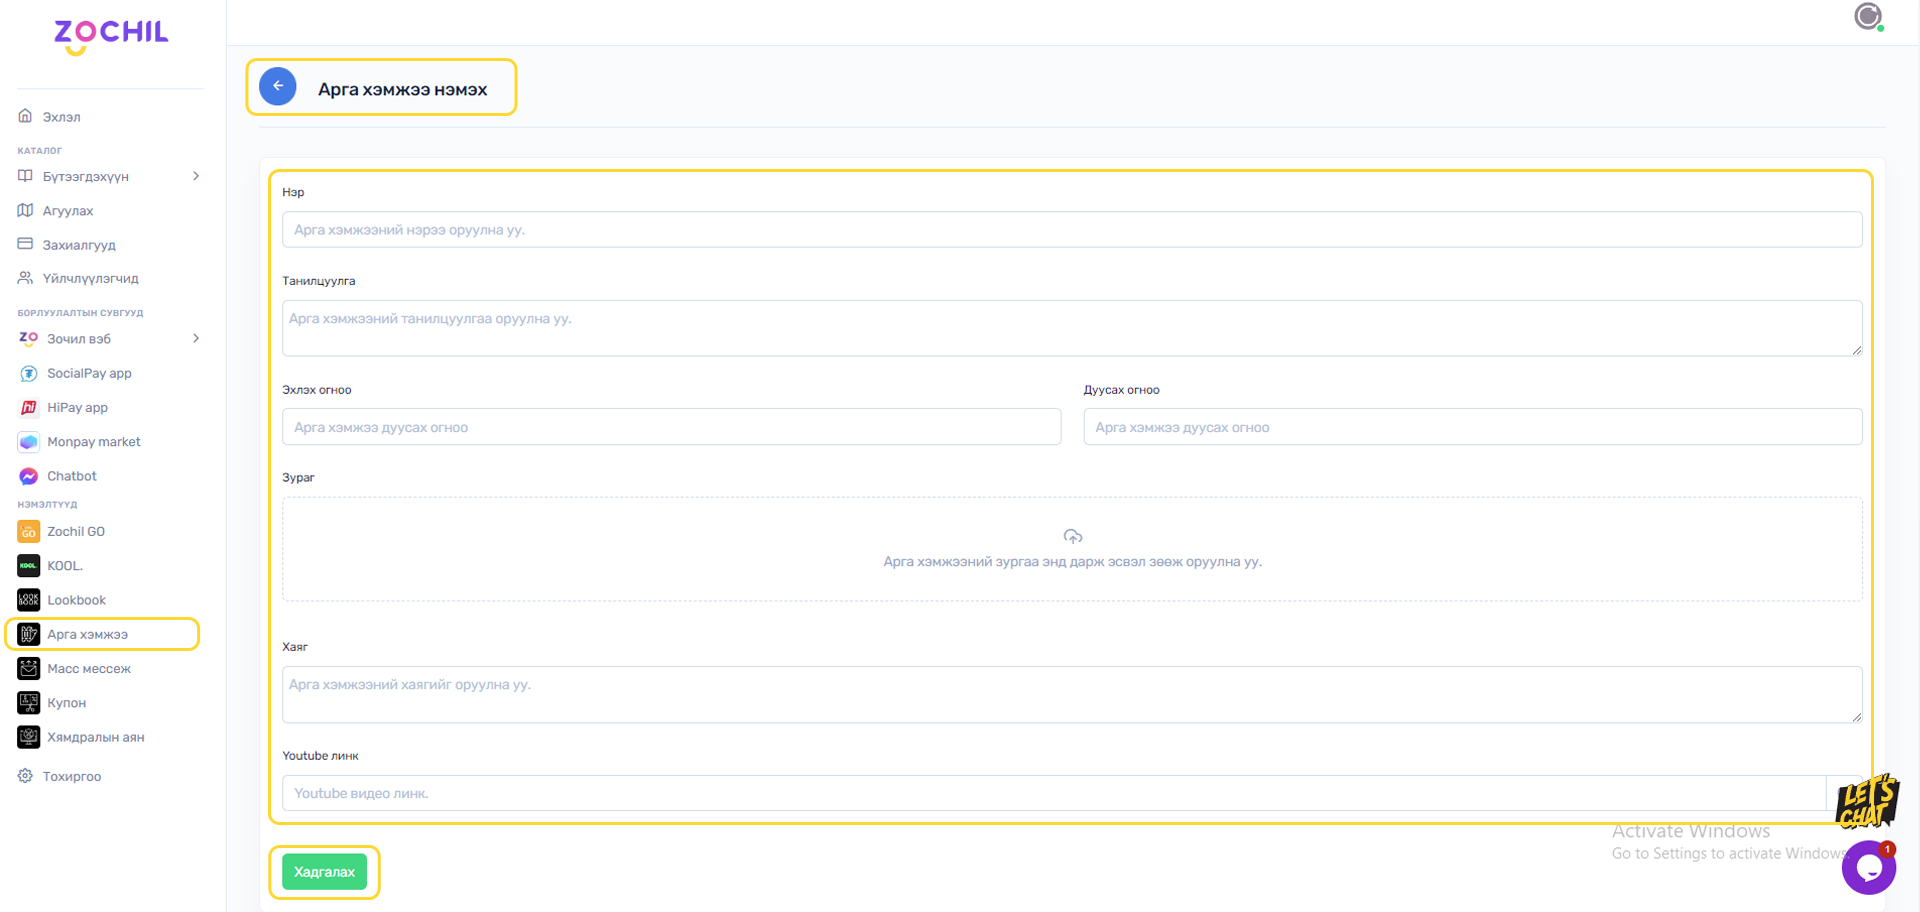Expand the Зочил вэб submenu arrow
This screenshot has height=912, width=1920.
pyautogui.click(x=196, y=339)
